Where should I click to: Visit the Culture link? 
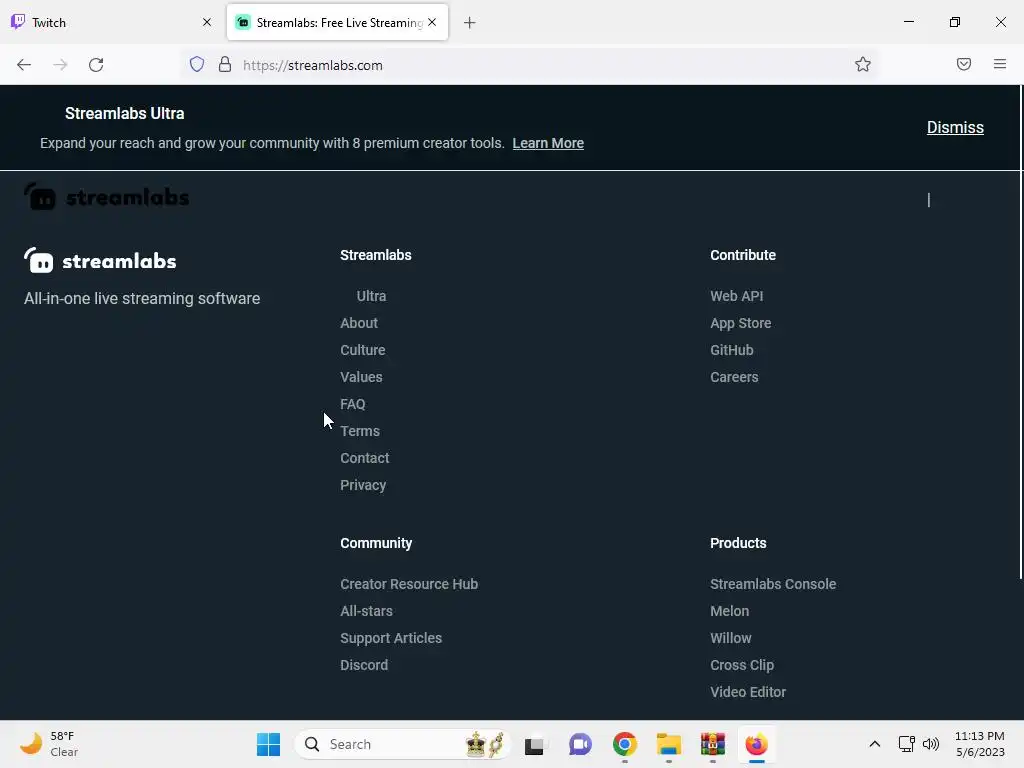tap(362, 350)
